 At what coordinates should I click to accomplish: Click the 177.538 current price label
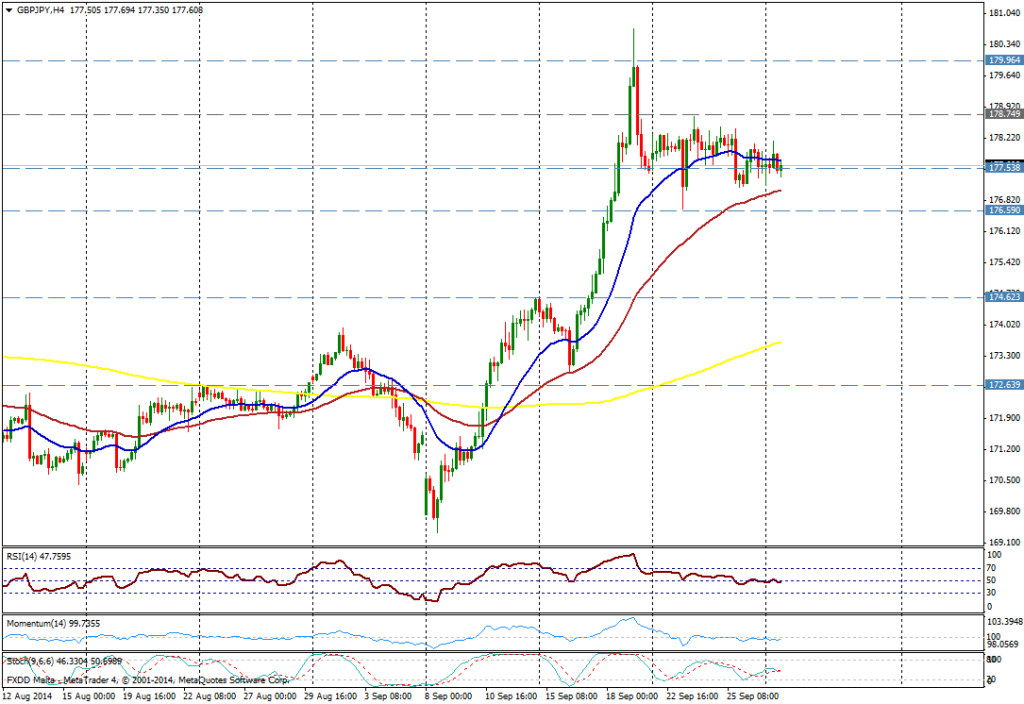tap(1004, 168)
